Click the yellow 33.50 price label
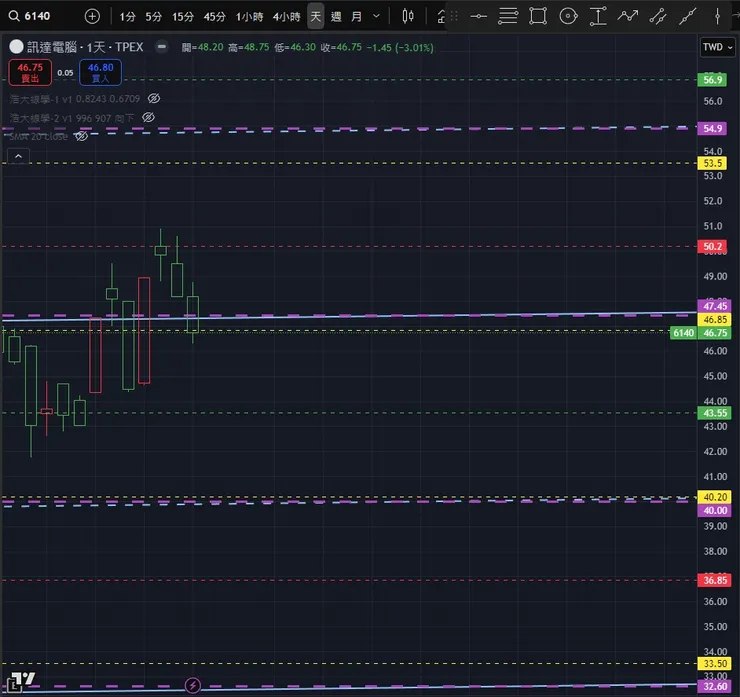 click(715, 663)
